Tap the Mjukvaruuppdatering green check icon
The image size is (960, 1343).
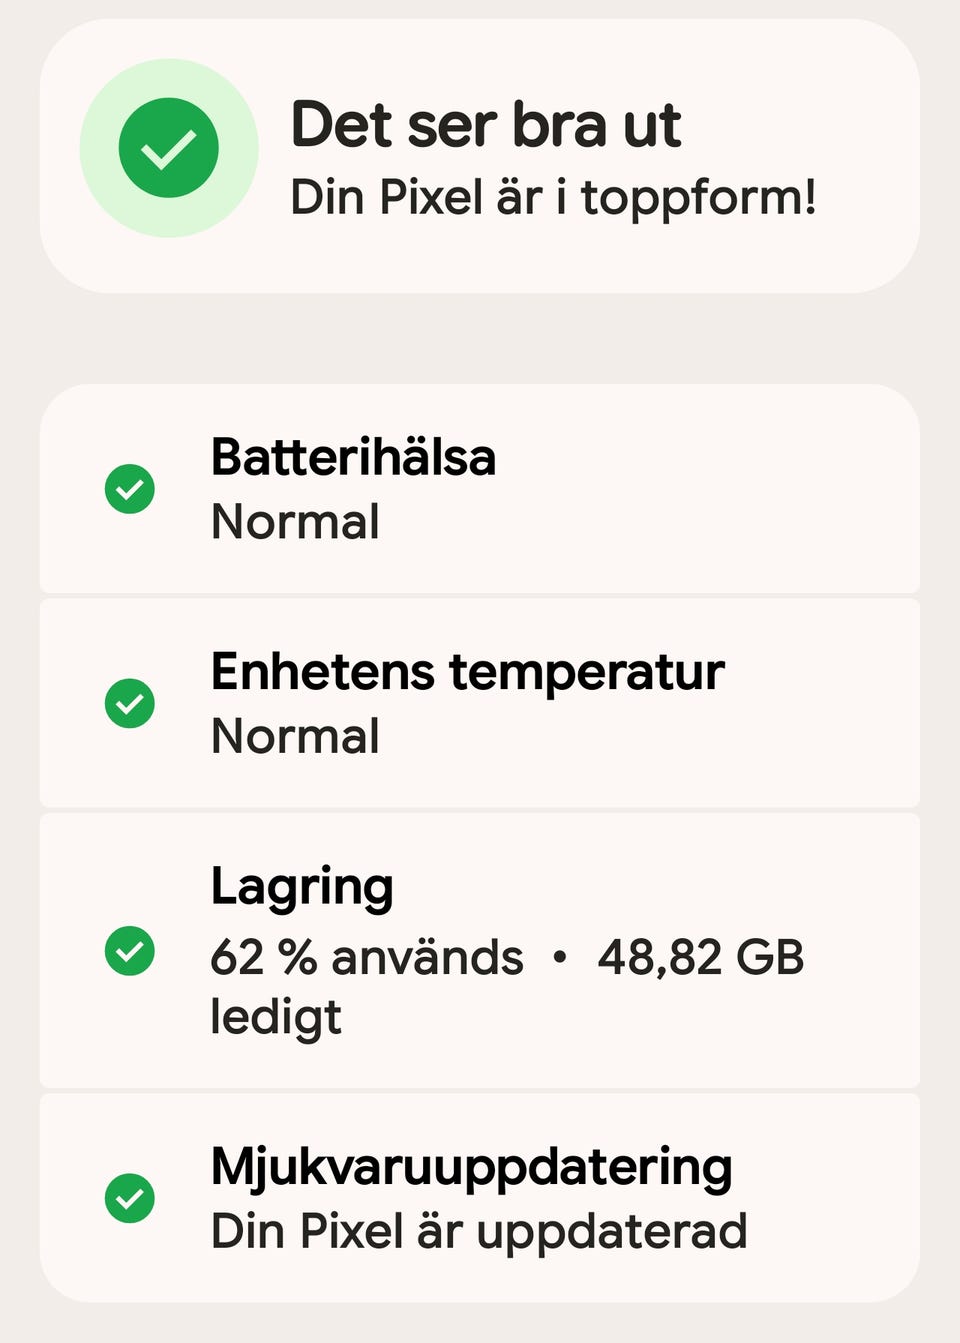[x=130, y=1197]
